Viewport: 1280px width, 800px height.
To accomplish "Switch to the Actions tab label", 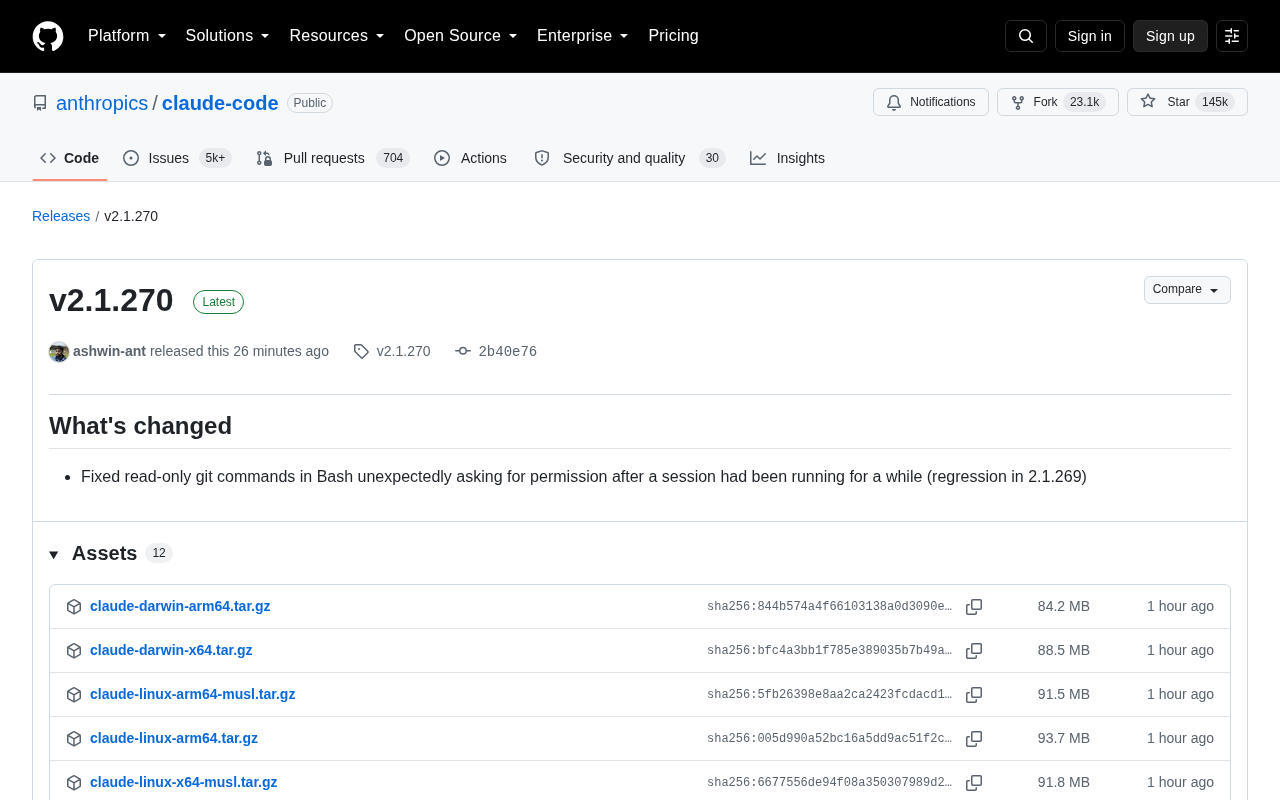I will pyautogui.click(x=484, y=158).
